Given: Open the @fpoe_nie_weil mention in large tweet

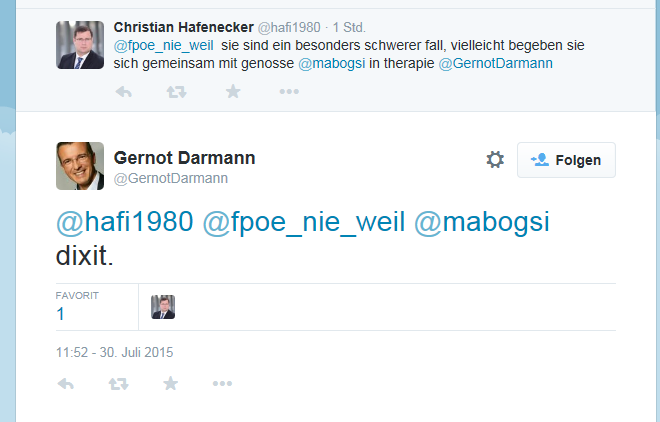Looking at the screenshot, I should (x=304, y=223).
